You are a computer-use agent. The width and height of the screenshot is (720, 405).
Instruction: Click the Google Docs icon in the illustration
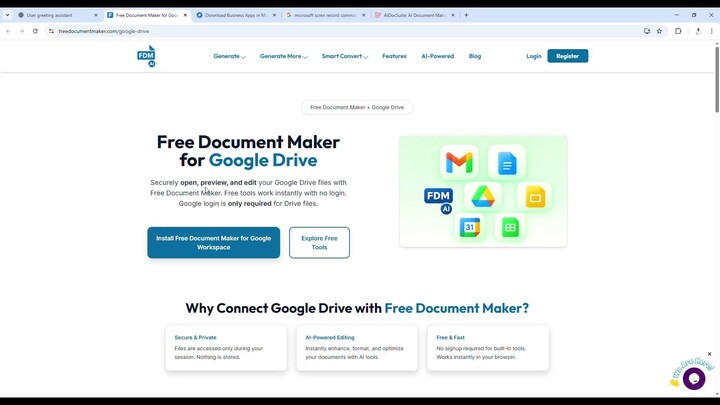click(x=507, y=163)
